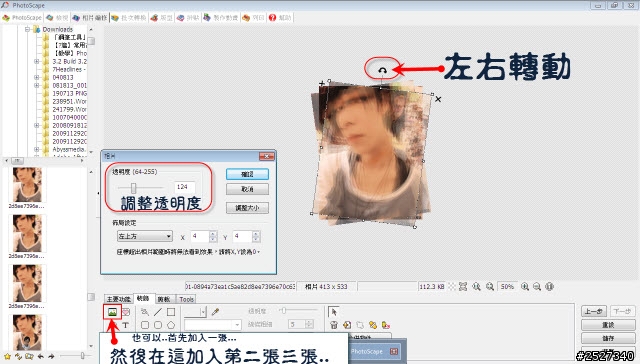Expand the 2008091812 folder

click(x=36, y=126)
